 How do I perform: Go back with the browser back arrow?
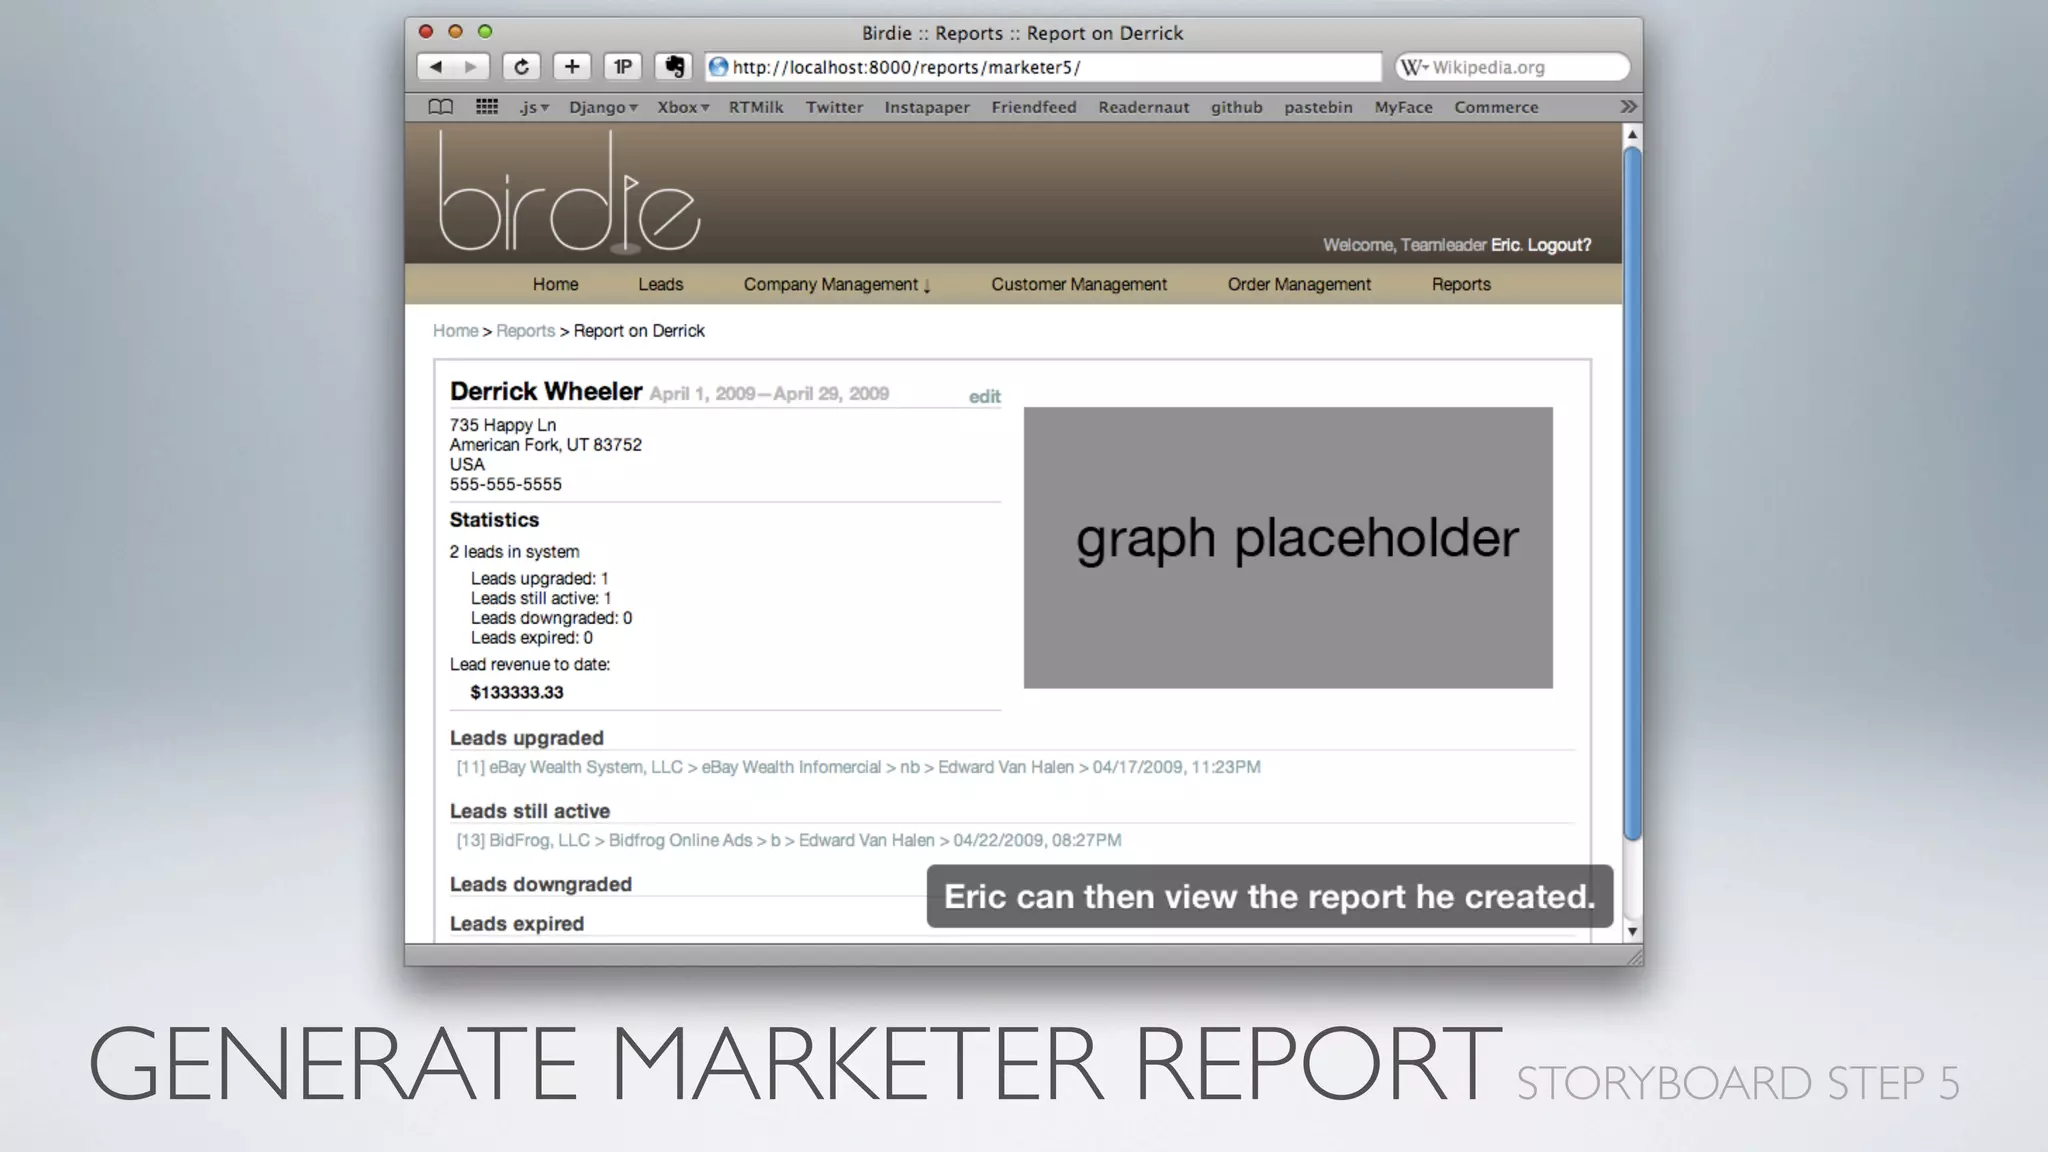coord(435,67)
